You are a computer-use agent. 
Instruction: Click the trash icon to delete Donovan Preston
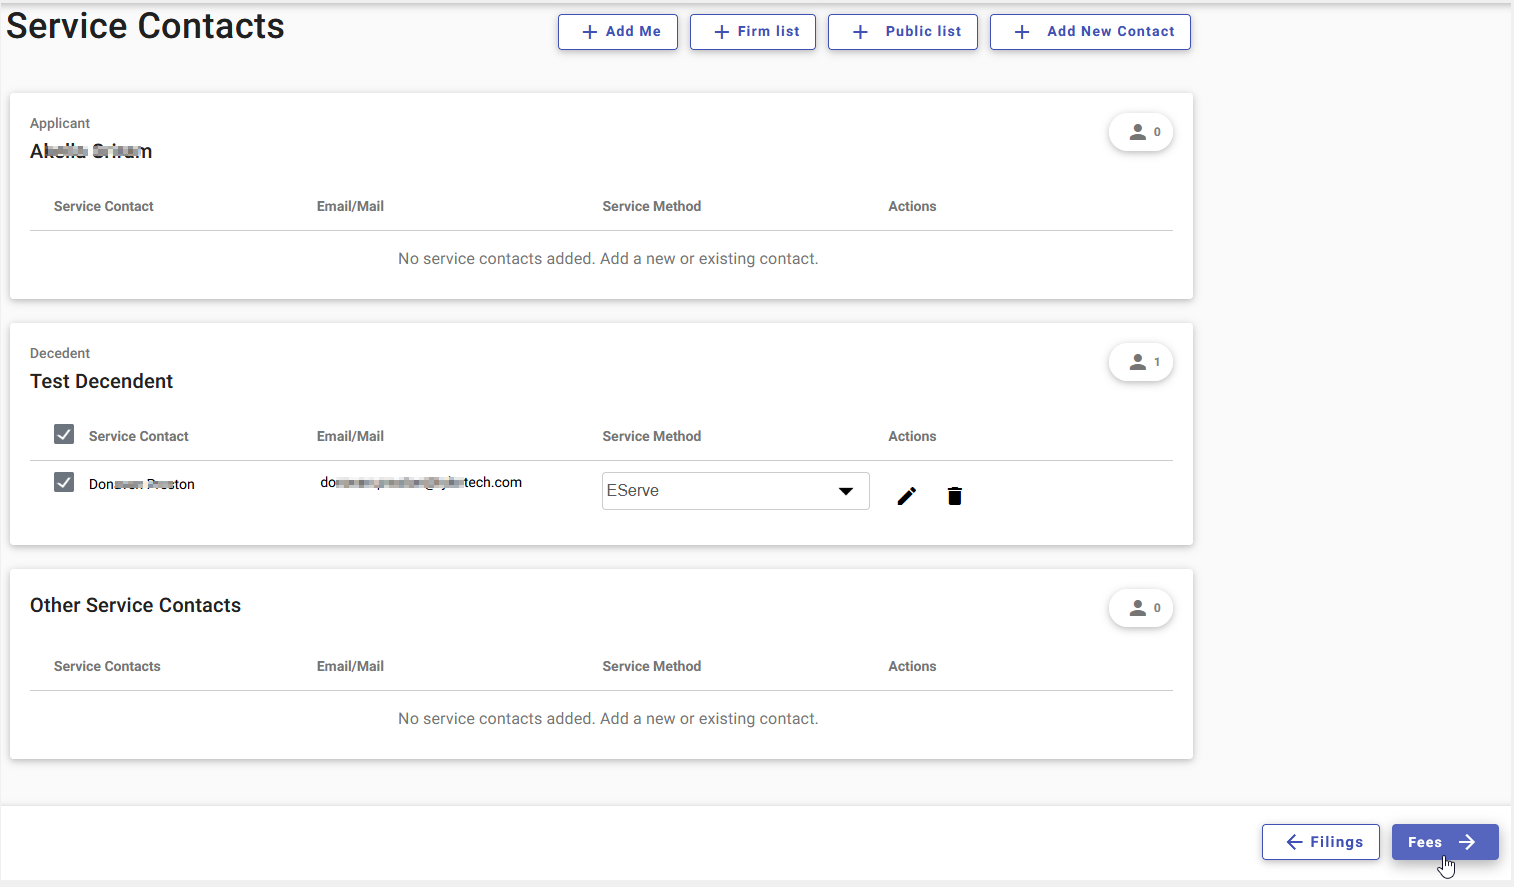point(954,495)
